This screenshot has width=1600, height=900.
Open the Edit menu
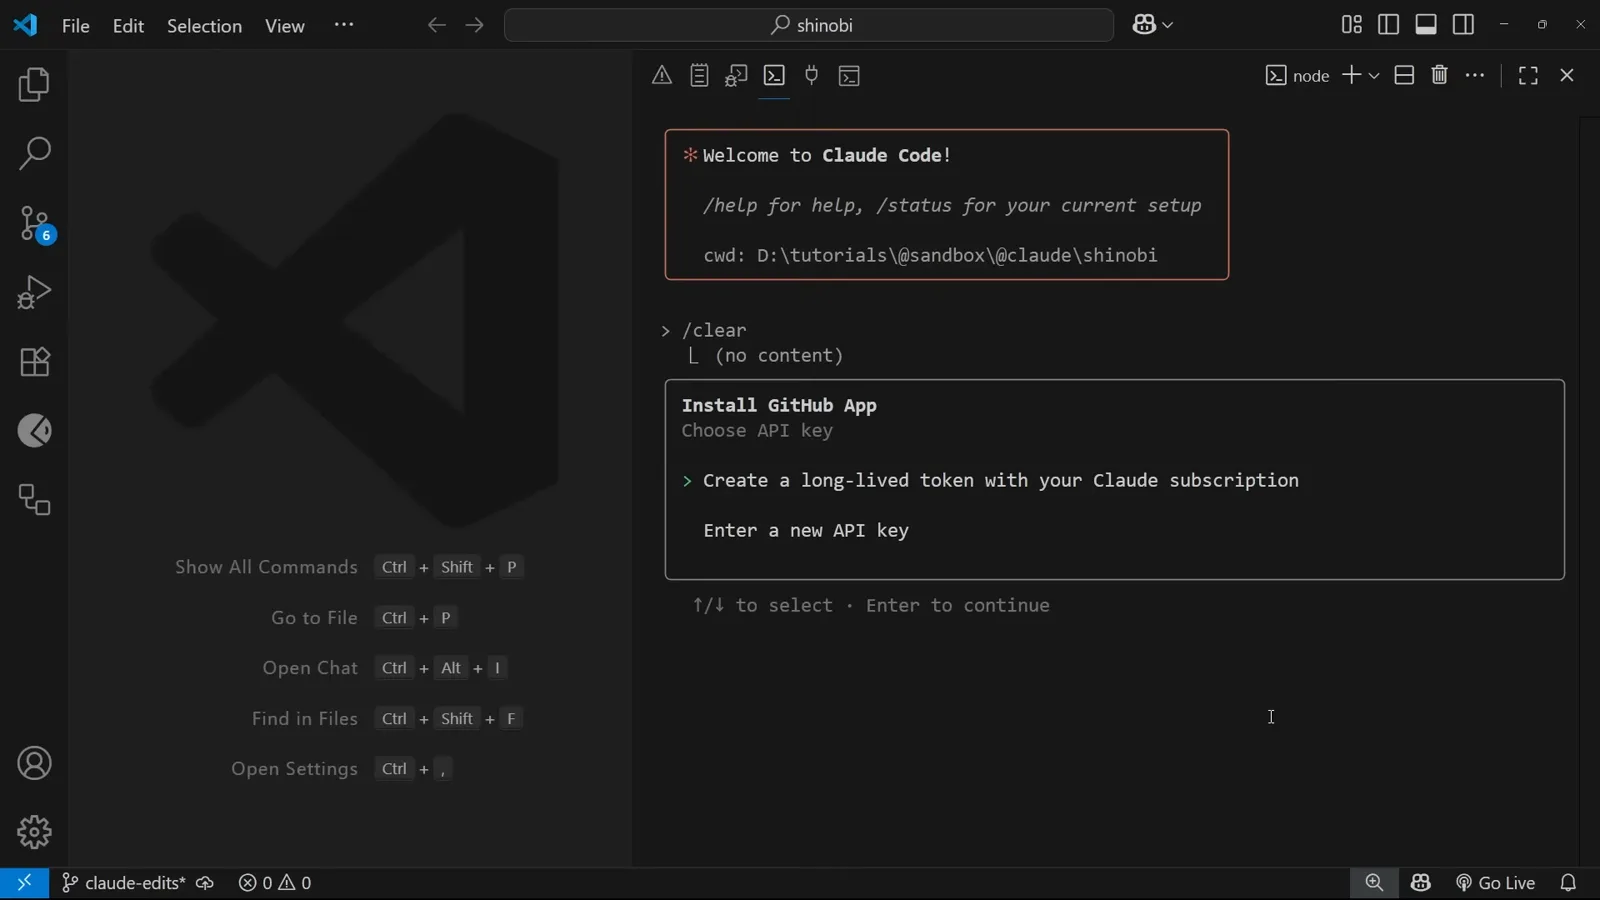pos(128,26)
